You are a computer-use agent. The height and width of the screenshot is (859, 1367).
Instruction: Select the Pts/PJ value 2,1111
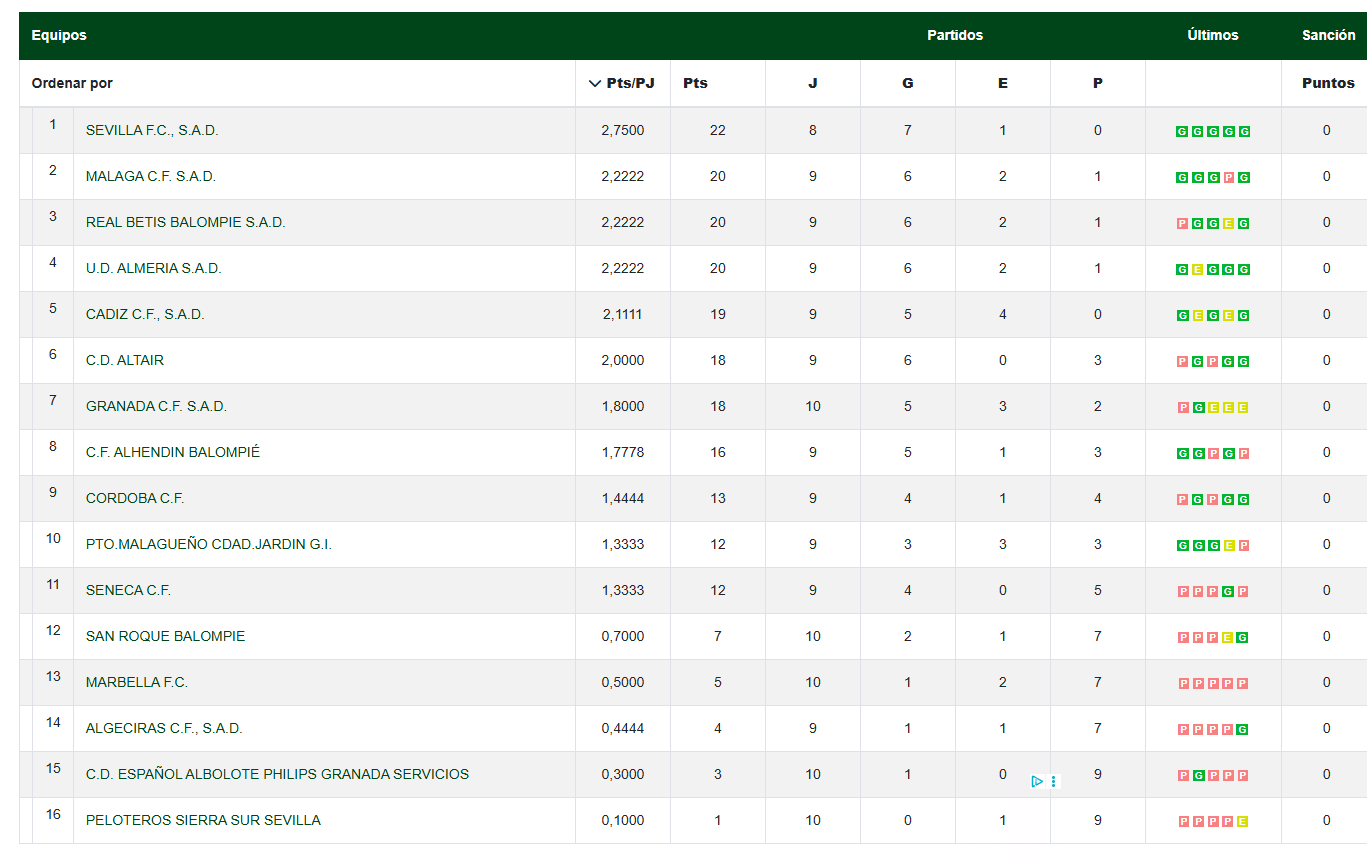pyautogui.click(x=623, y=314)
